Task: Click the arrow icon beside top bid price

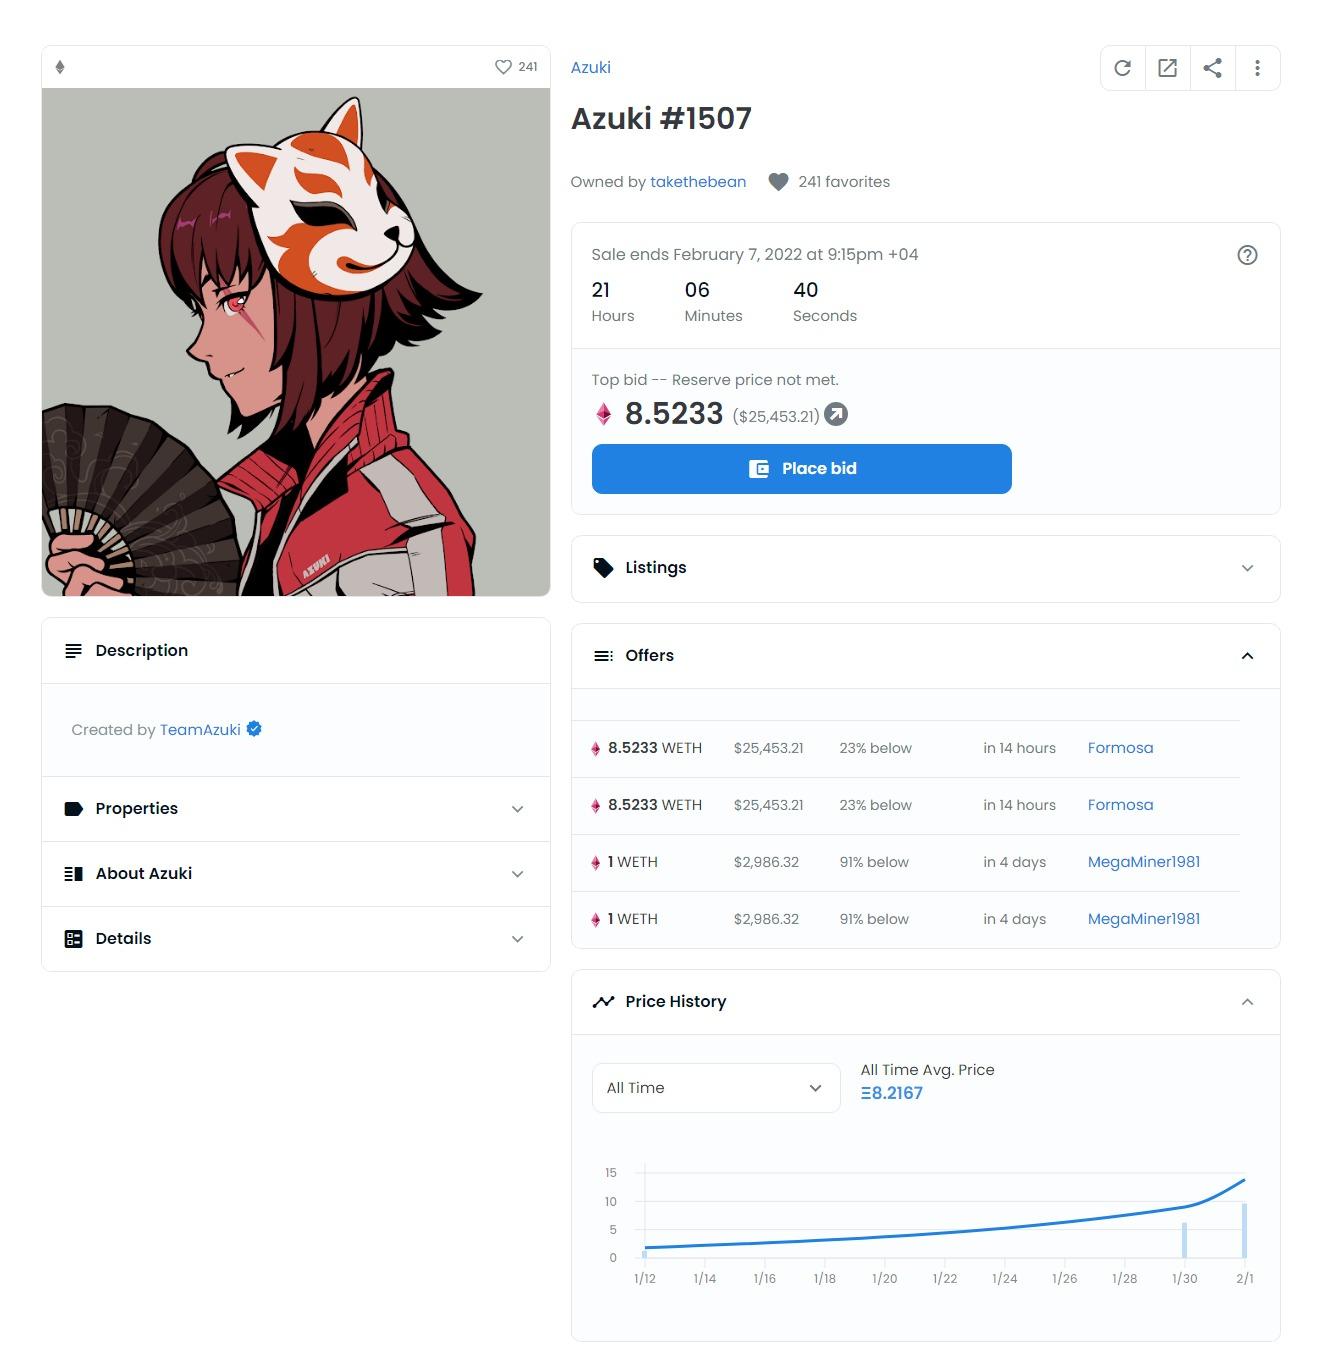Action: [836, 414]
